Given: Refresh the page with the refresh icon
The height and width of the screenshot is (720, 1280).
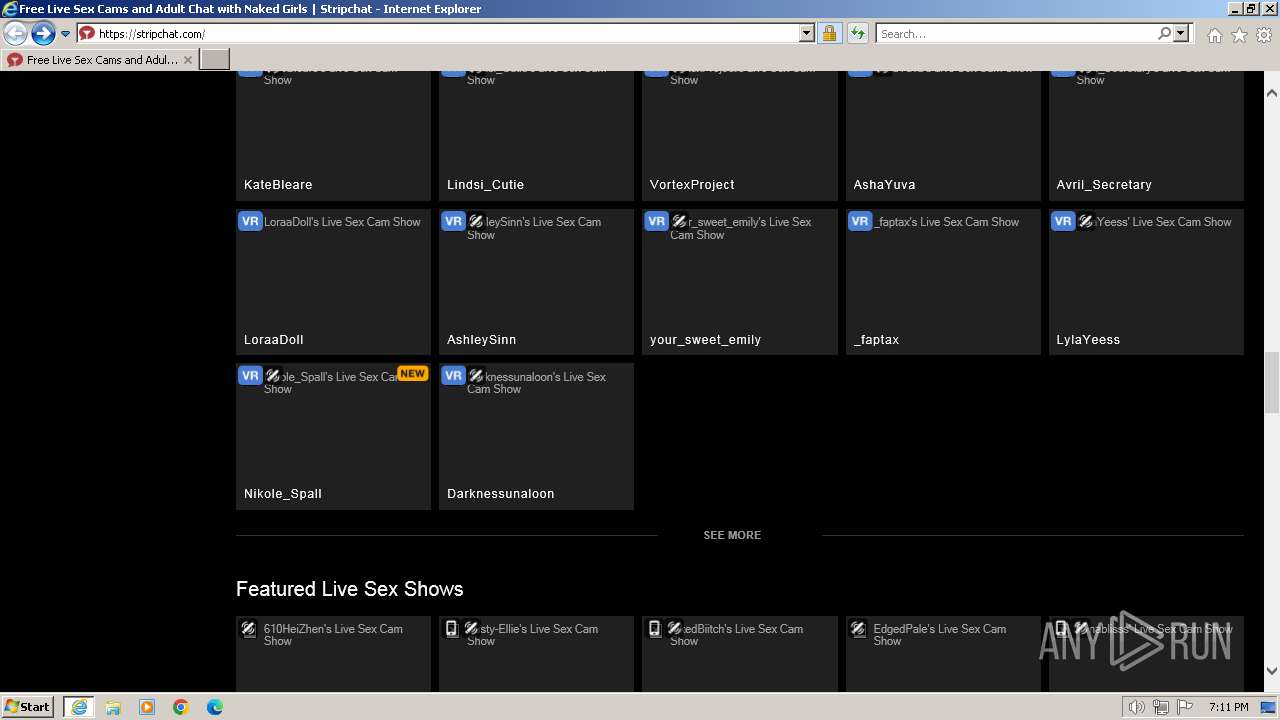Looking at the screenshot, I should point(858,34).
